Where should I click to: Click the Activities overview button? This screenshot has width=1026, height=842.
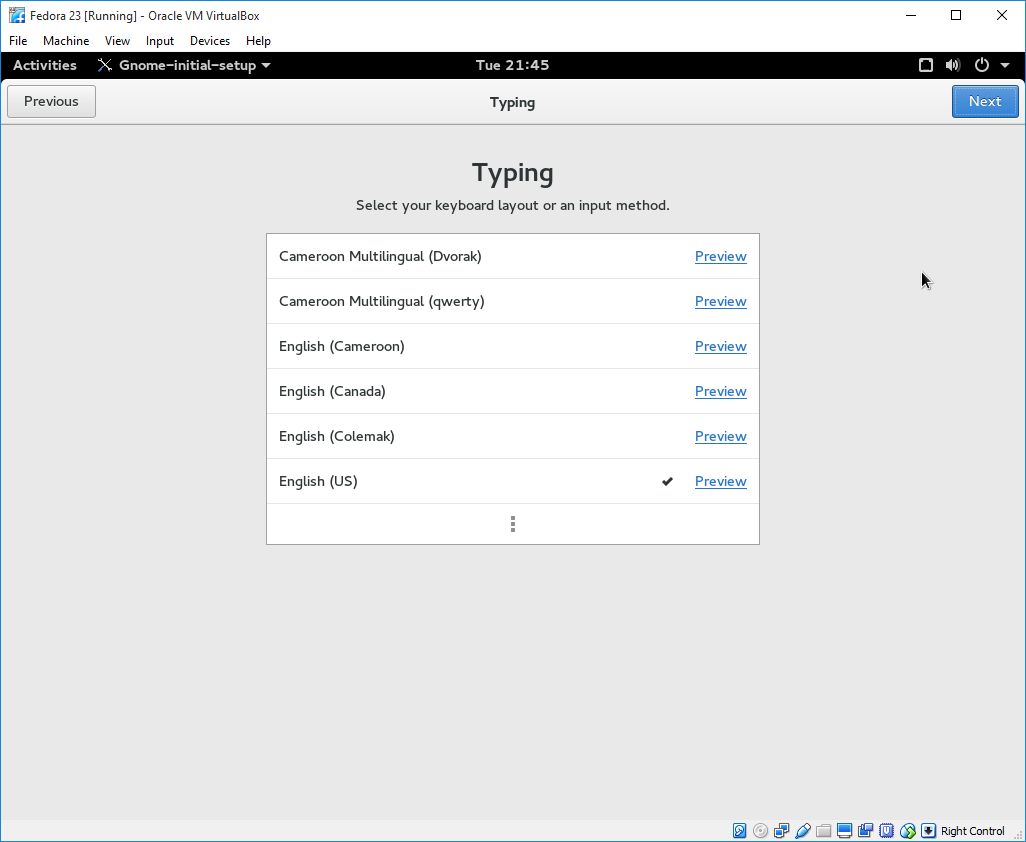click(44, 65)
